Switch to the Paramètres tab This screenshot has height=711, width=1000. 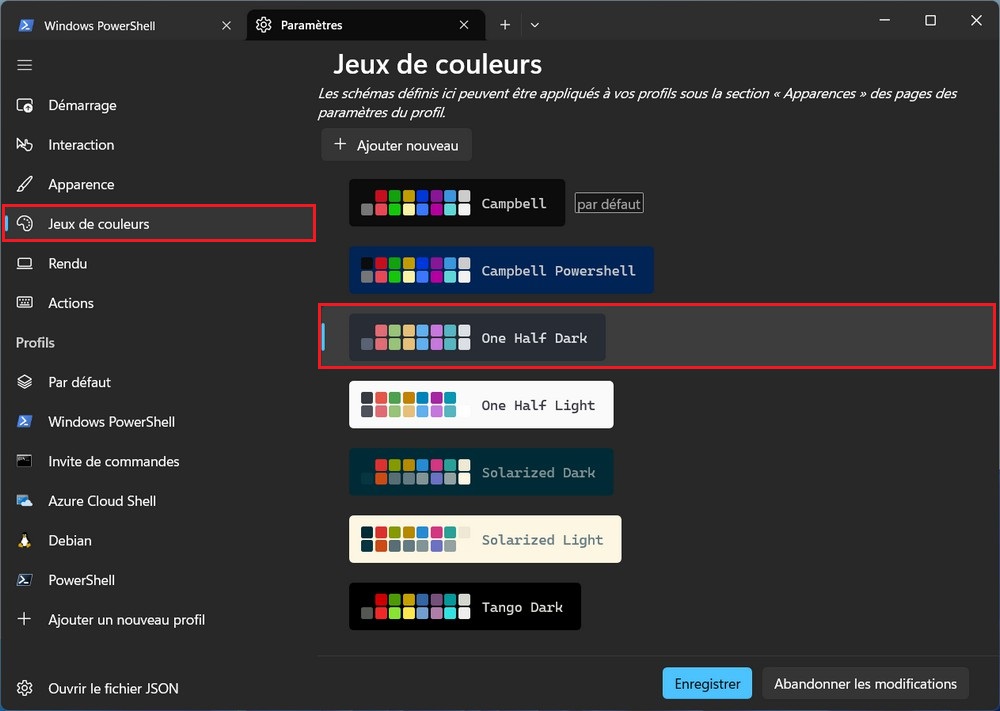point(366,25)
